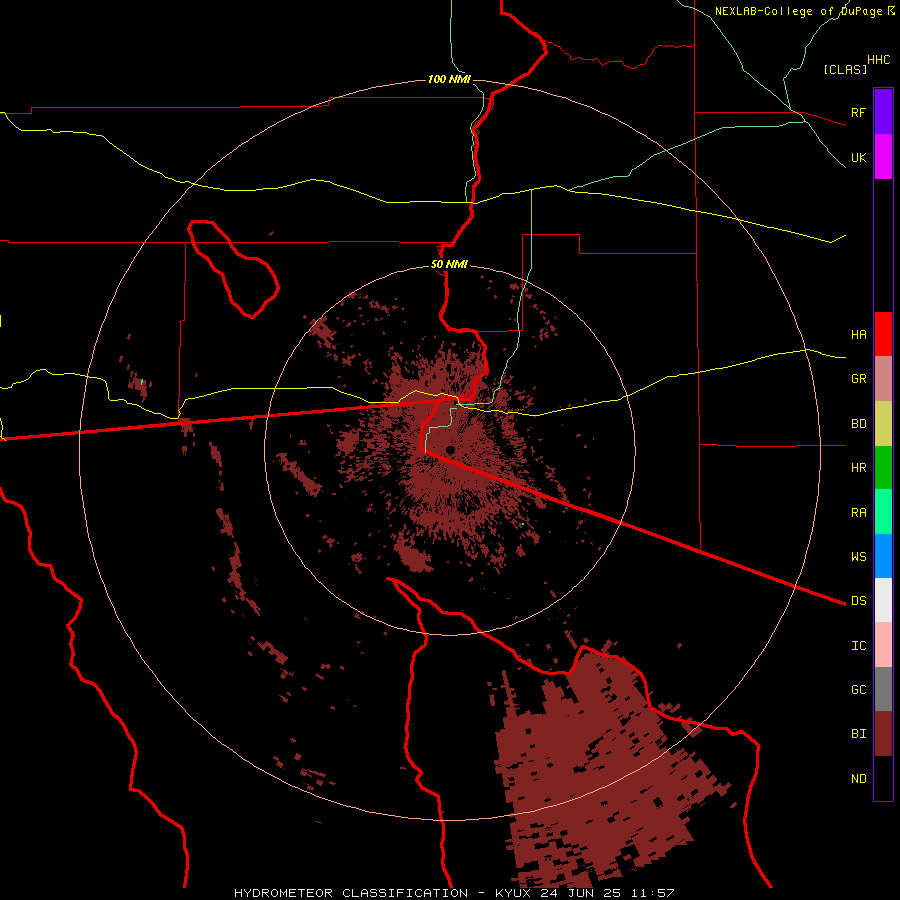This screenshot has height=900, width=900.
Task: Click the BI dark red swatch
Action: point(883,734)
